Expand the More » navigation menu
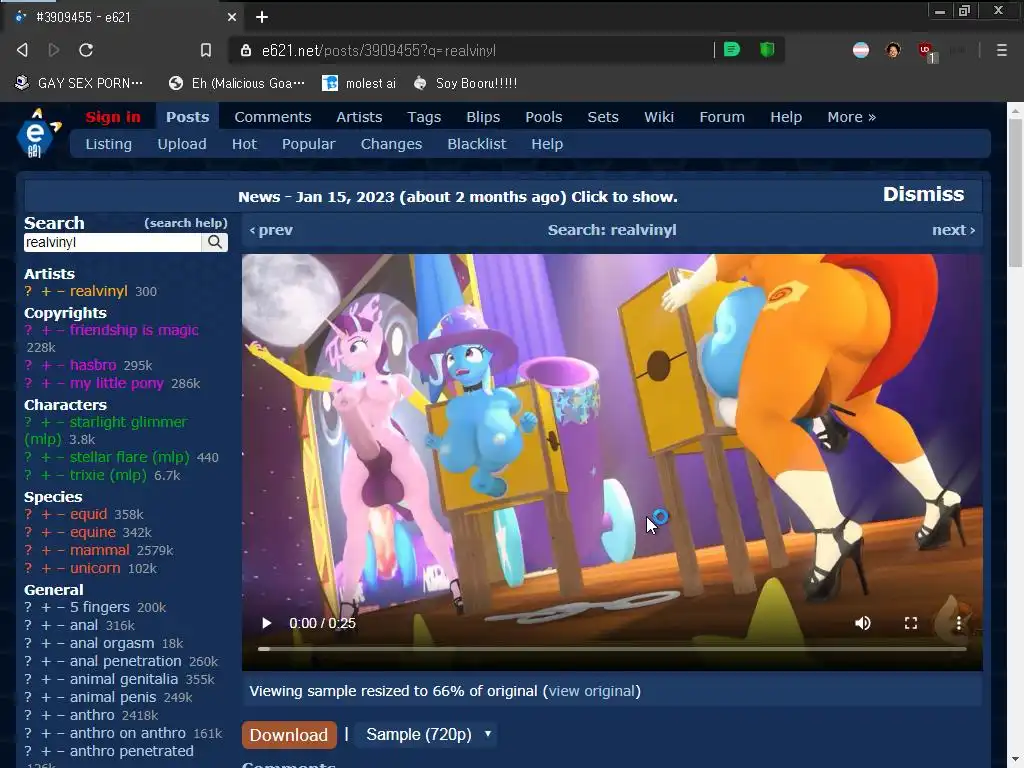 pyautogui.click(x=851, y=117)
